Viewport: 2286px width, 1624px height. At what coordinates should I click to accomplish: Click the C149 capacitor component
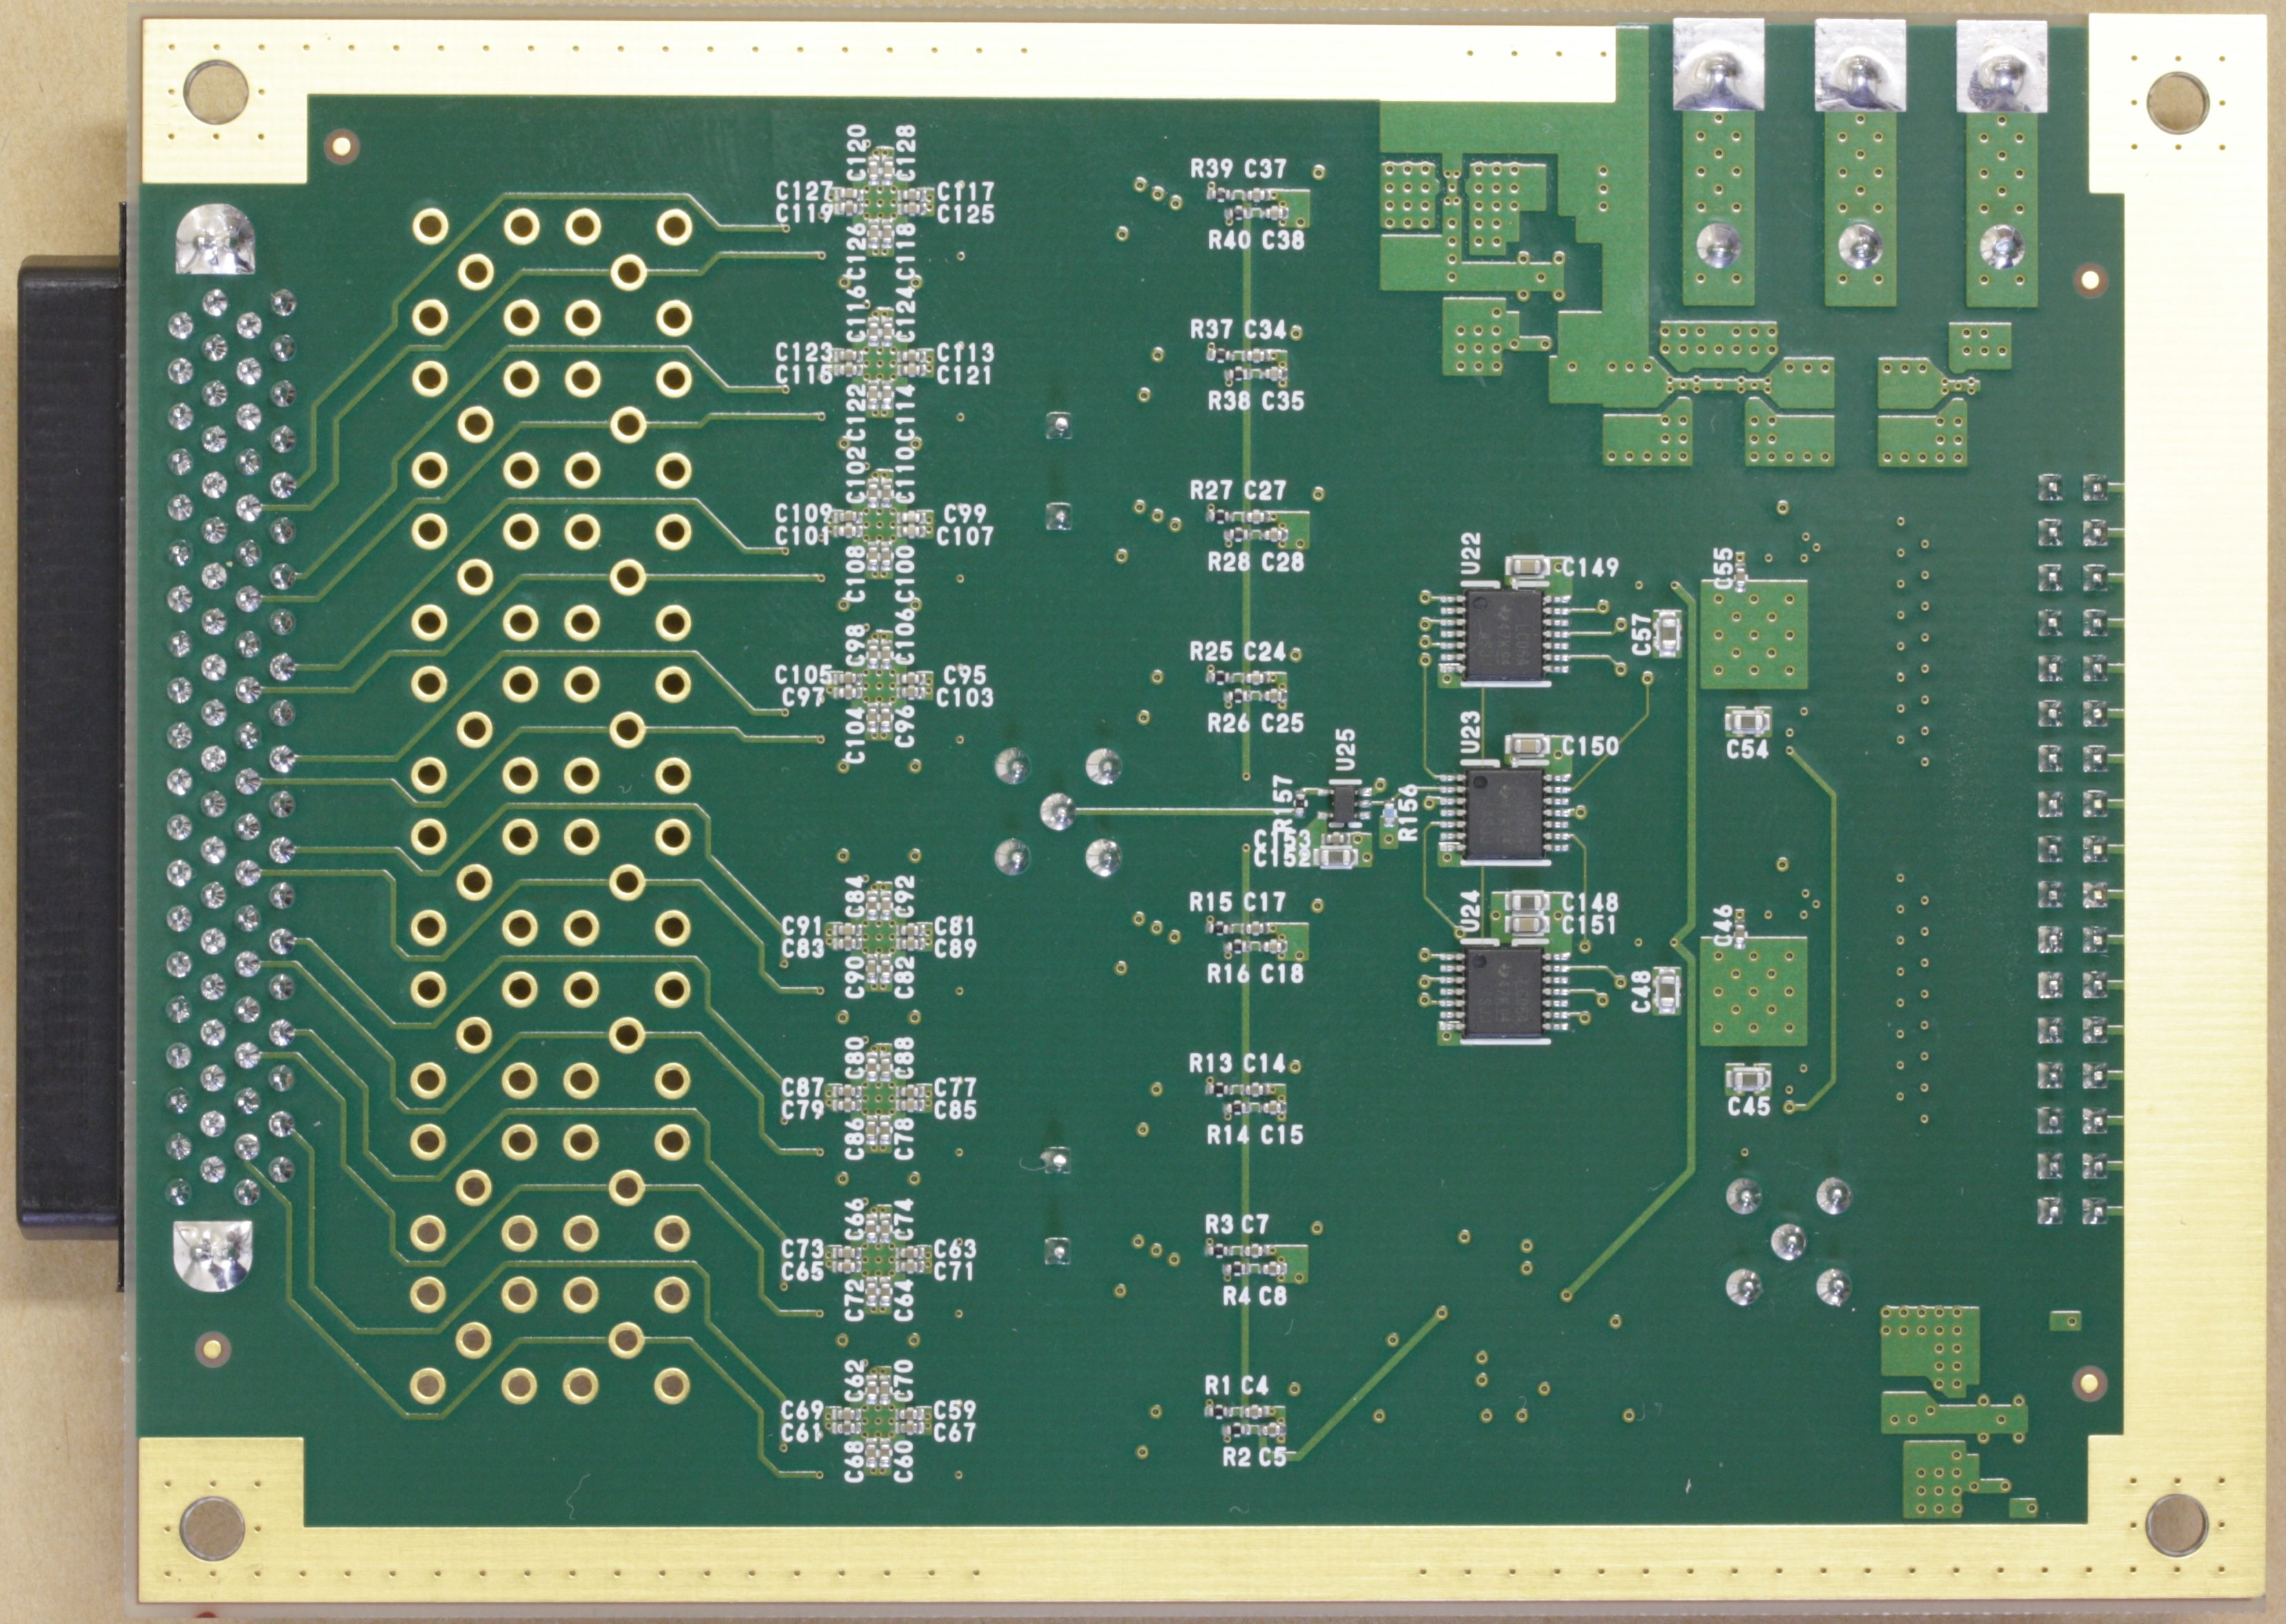click(1529, 568)
